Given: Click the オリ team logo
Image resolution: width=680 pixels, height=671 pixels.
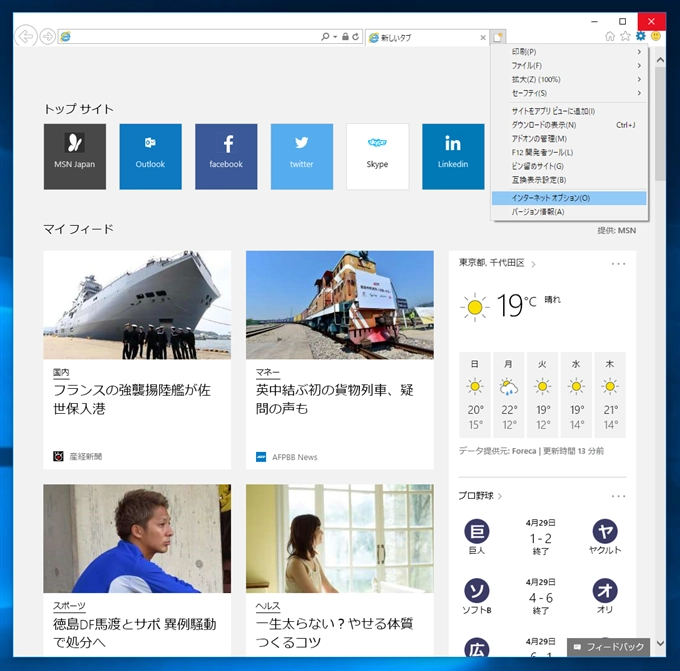Looking at the screenshot, I should [605, 591].
